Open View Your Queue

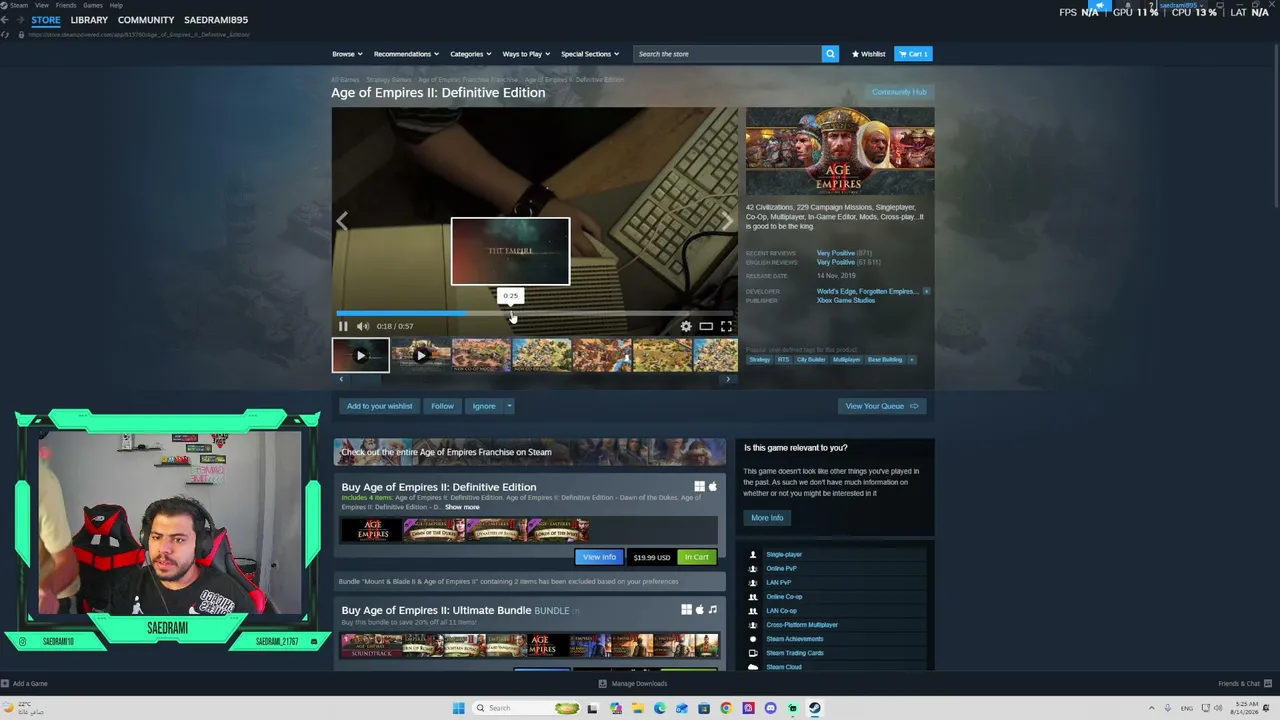[882, 406]
